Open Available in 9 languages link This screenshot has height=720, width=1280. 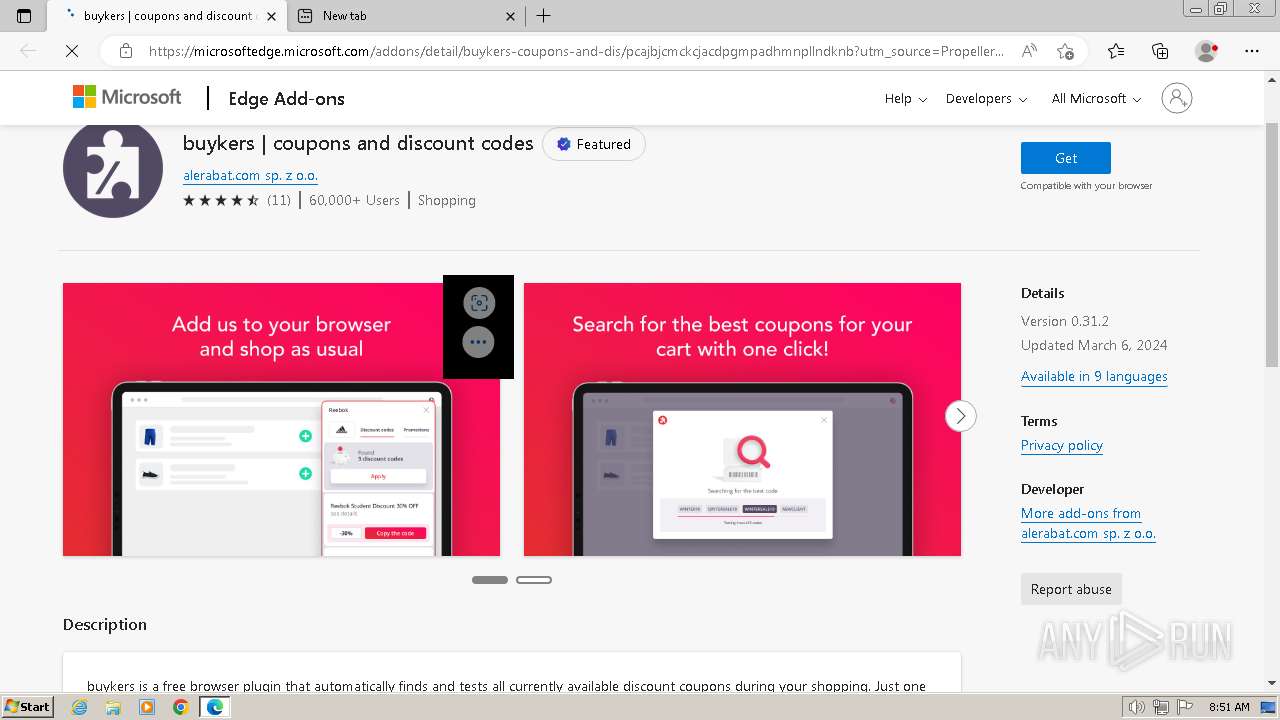(x=1094, y=376)
